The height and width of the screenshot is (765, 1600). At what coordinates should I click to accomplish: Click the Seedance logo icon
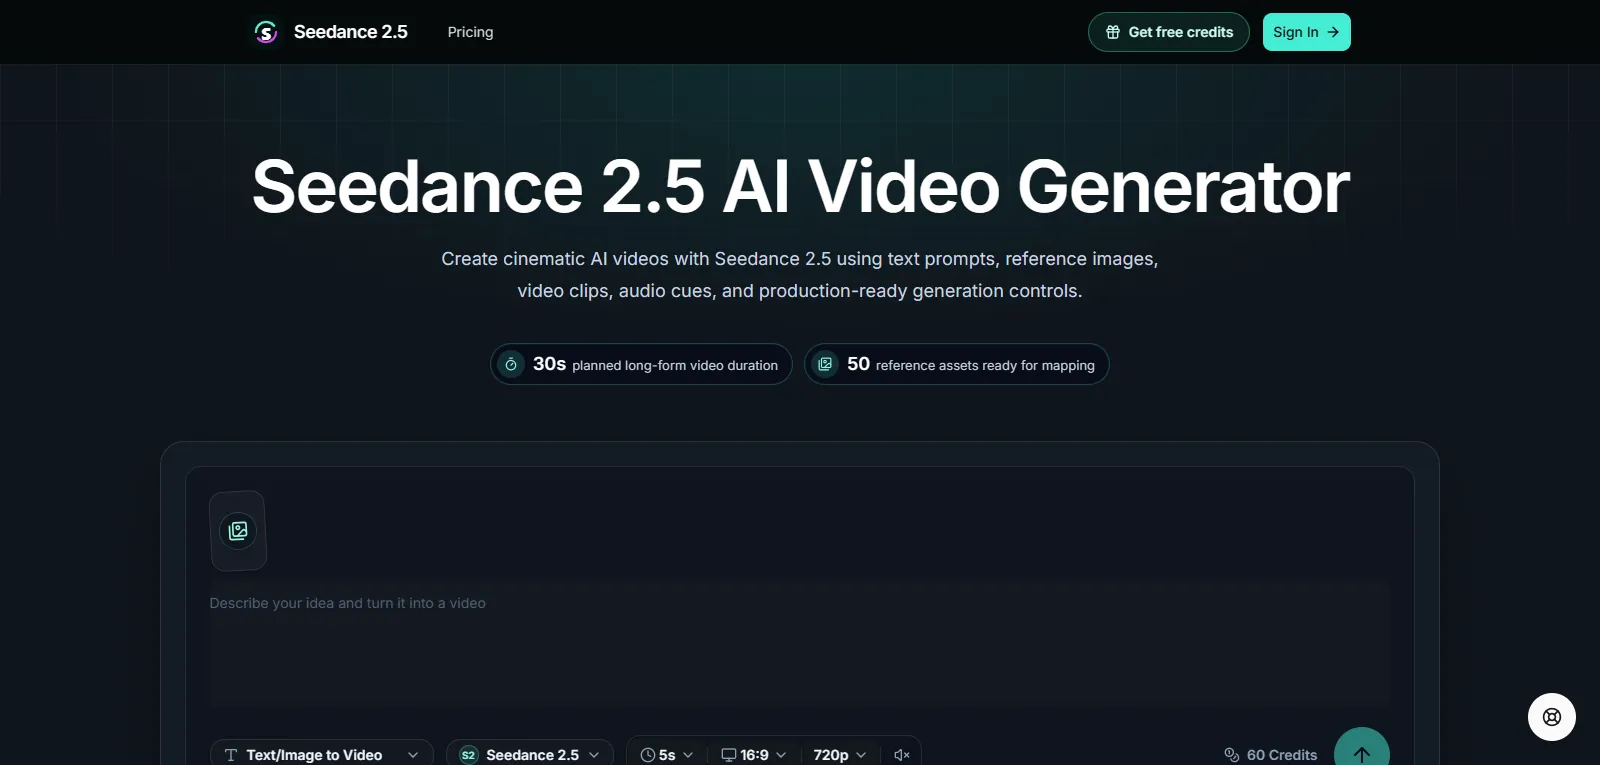point(266,32)
